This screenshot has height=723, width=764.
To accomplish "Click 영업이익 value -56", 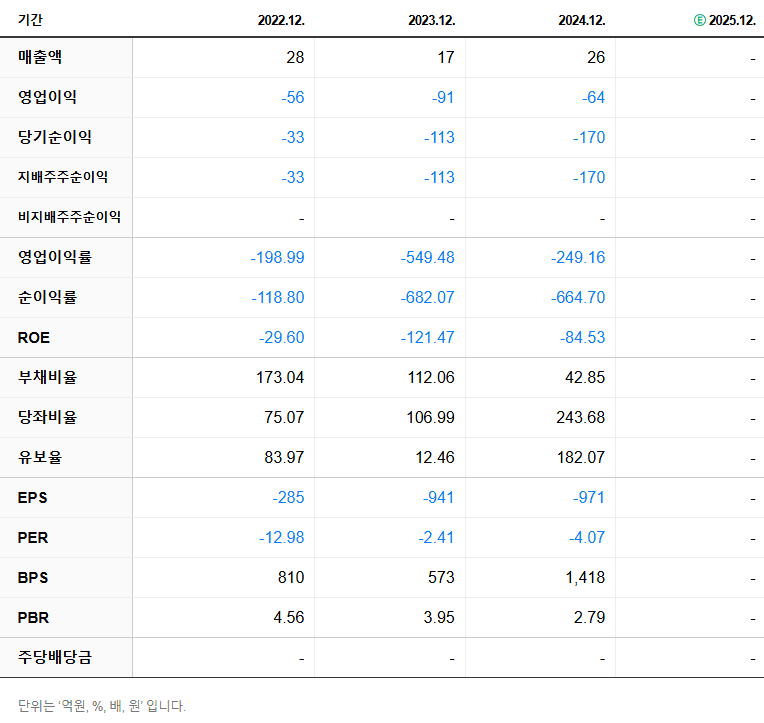I will (x=293, y=97).
